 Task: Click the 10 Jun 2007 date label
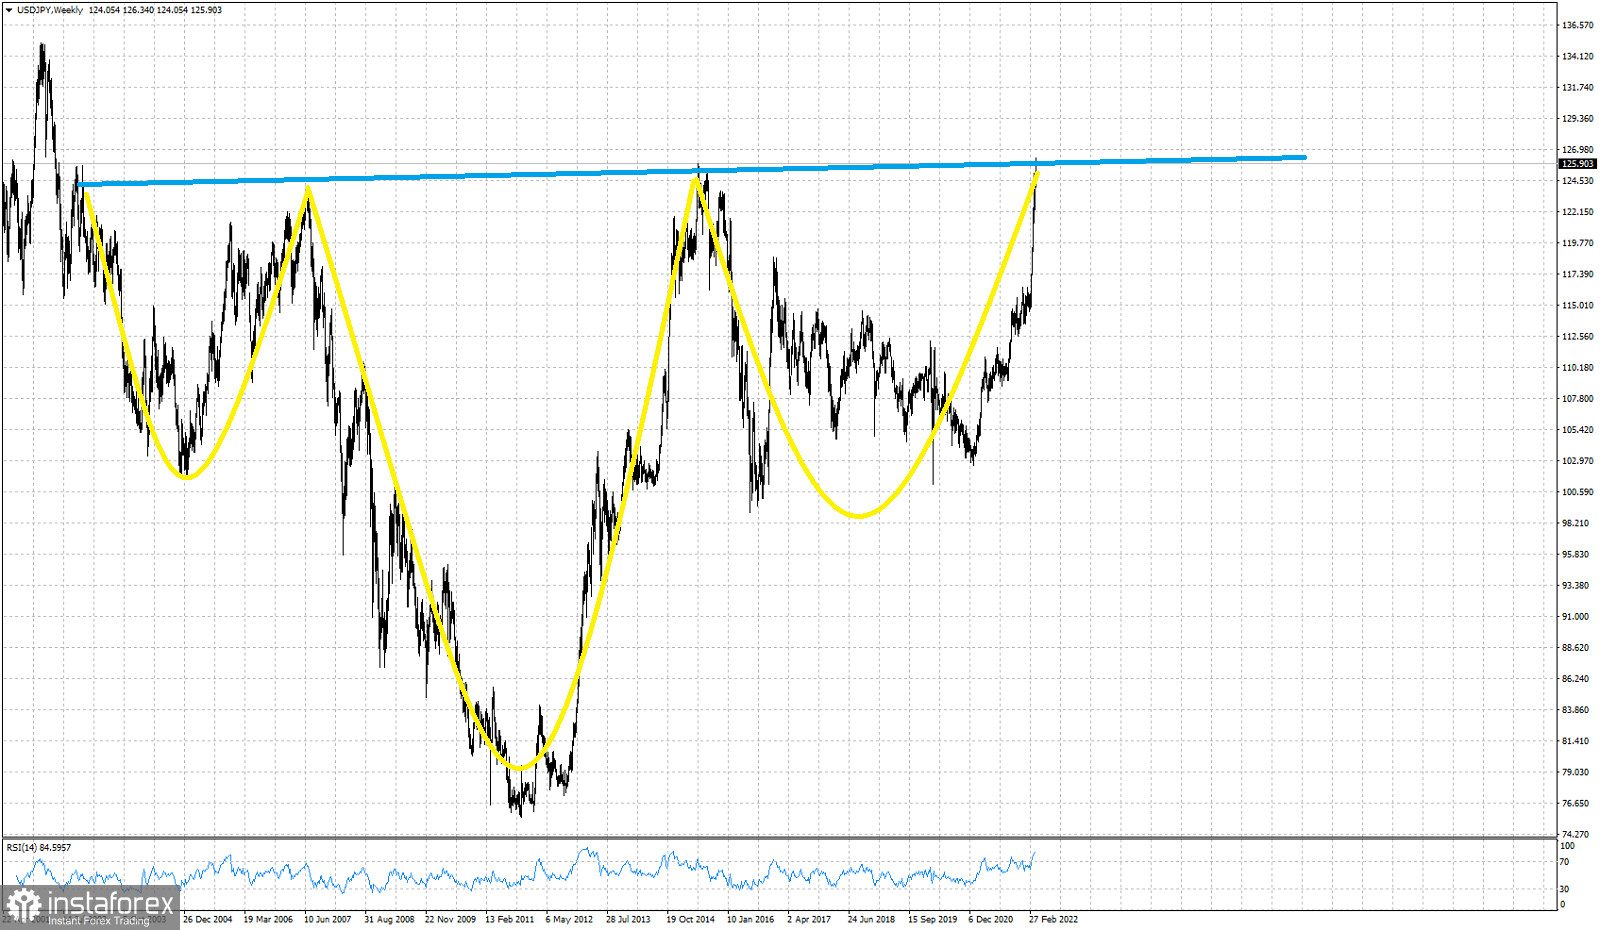pyautogui.click(x=328, y=919)
